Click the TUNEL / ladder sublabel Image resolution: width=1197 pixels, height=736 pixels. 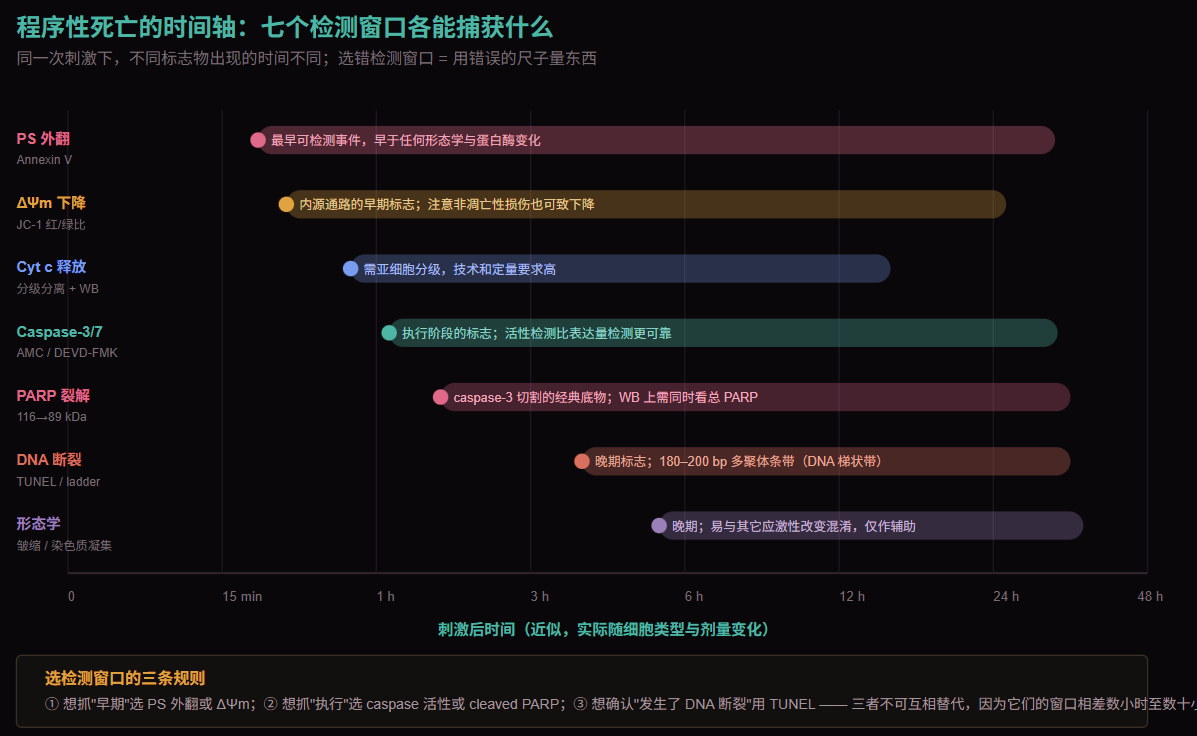(58, 482)
